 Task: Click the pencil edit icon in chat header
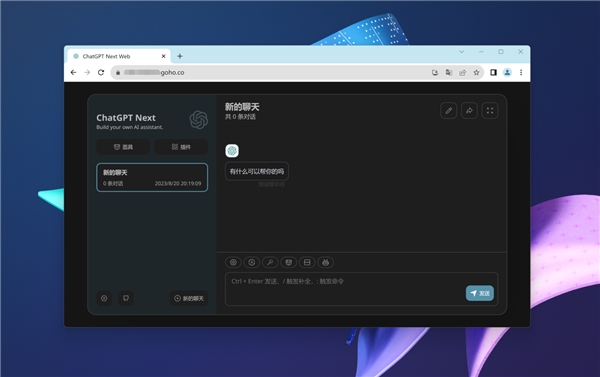[448, 111]
